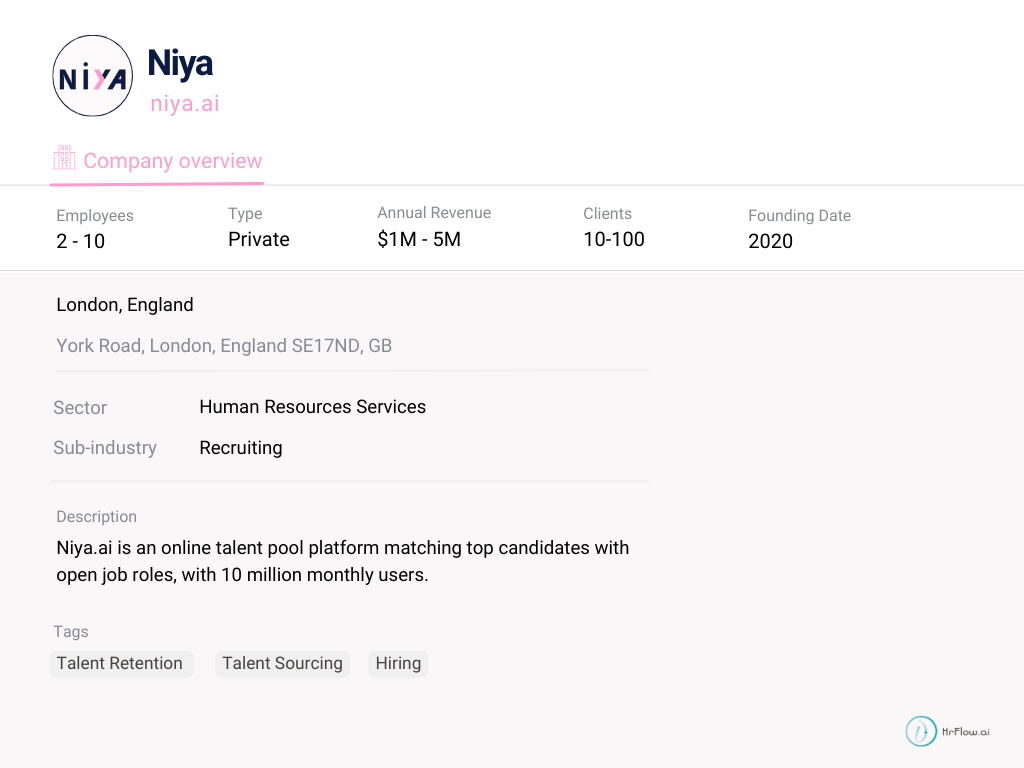Select the Type value Private

258,239
